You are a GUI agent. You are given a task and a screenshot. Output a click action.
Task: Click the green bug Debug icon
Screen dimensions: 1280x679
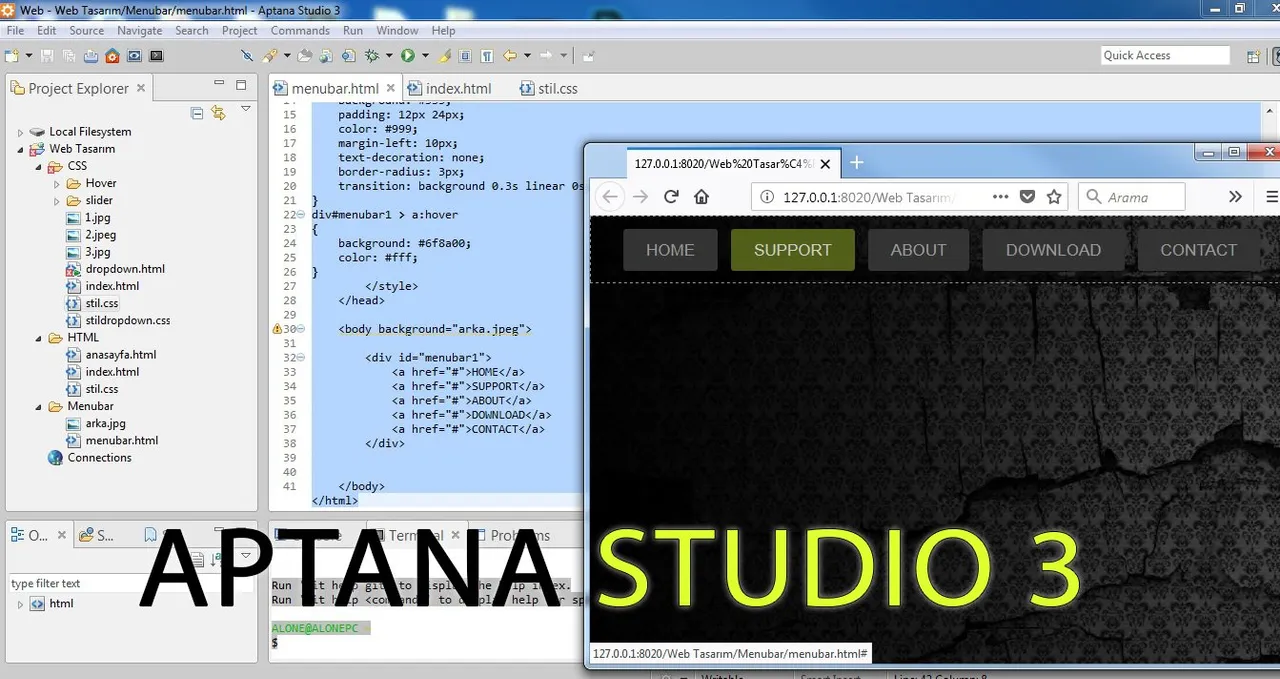(x=371, y=56)
